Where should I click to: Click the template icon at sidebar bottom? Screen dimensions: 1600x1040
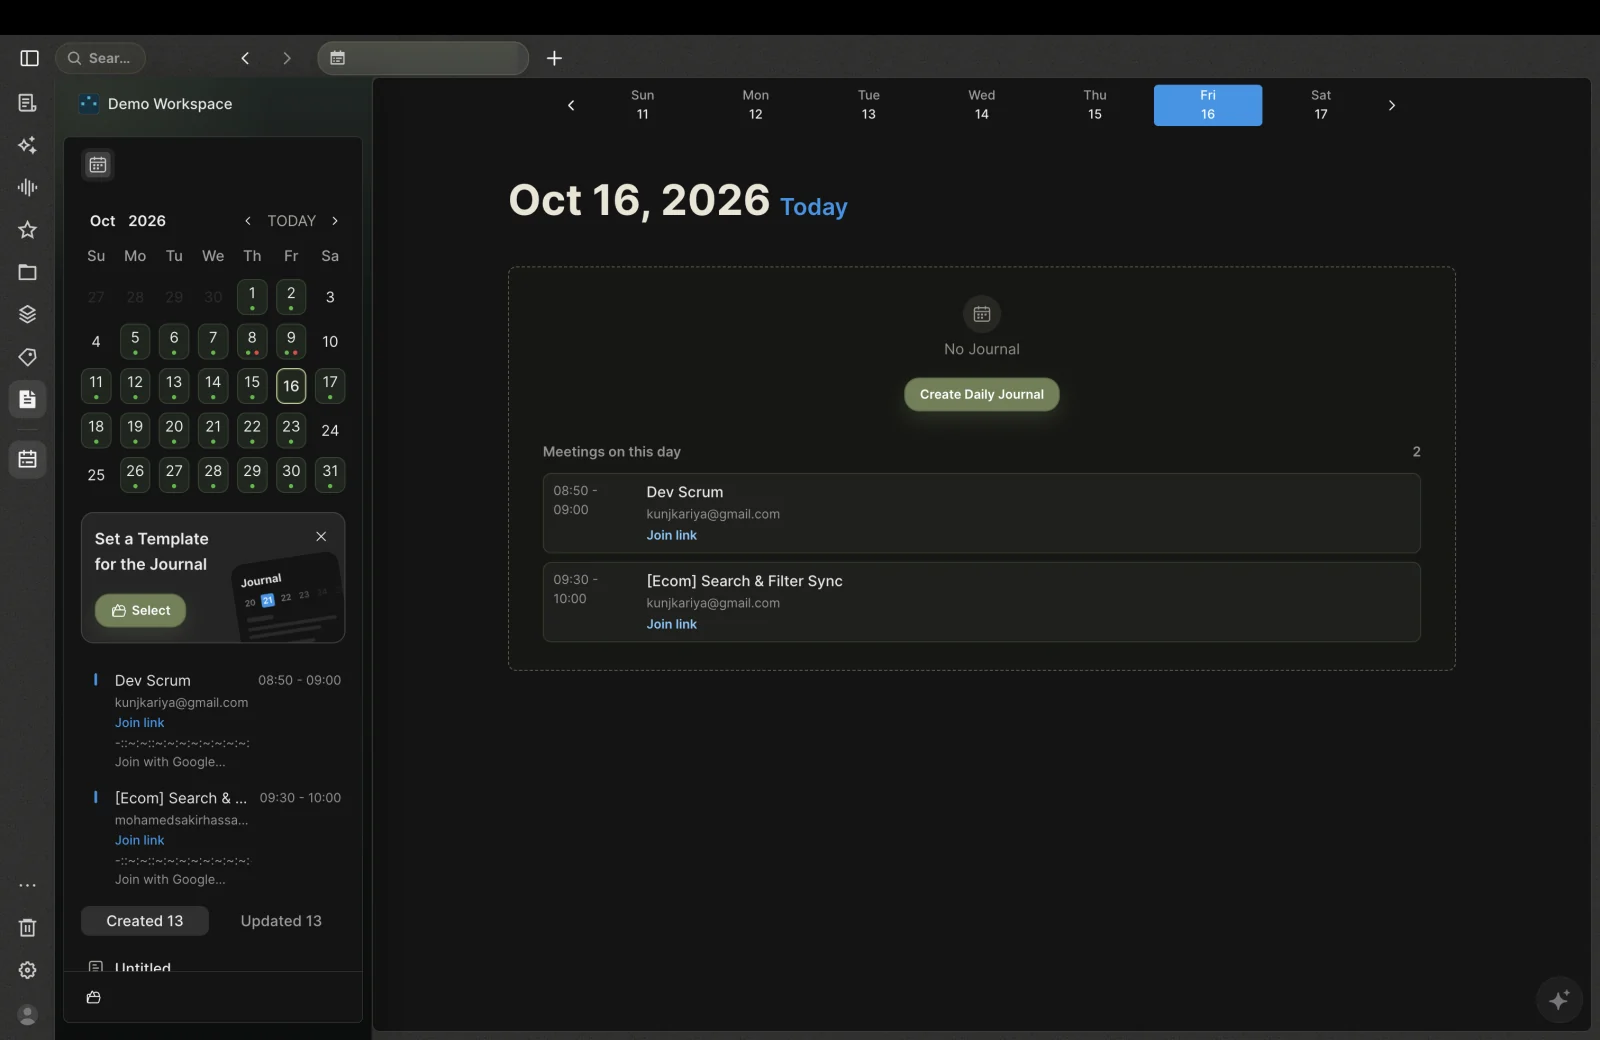(x=94, y=997)
